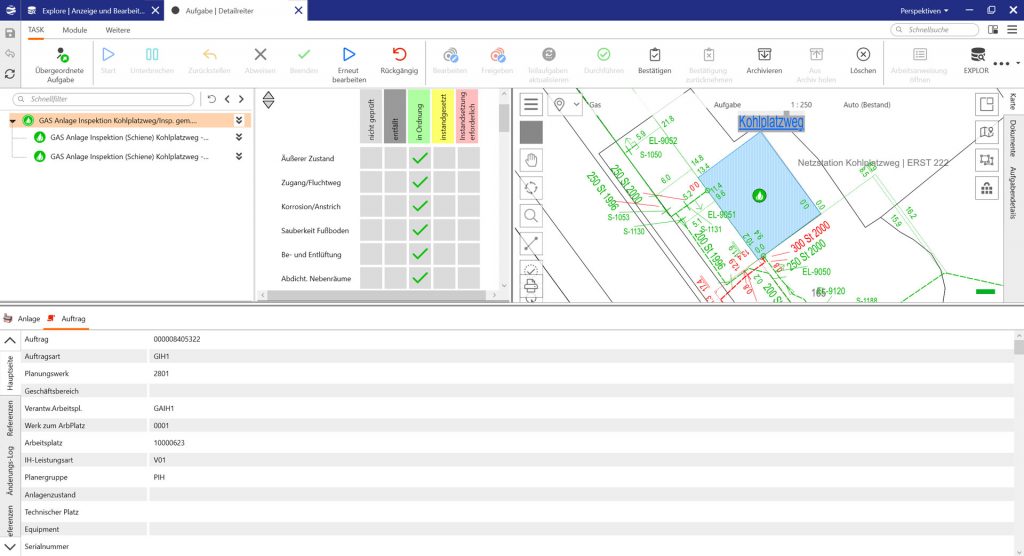The width and height of the screenshot is (1024, 556).
Task: Set Korrosion/Anstrich to instandgesetzt
Action: tap(444, 206)
